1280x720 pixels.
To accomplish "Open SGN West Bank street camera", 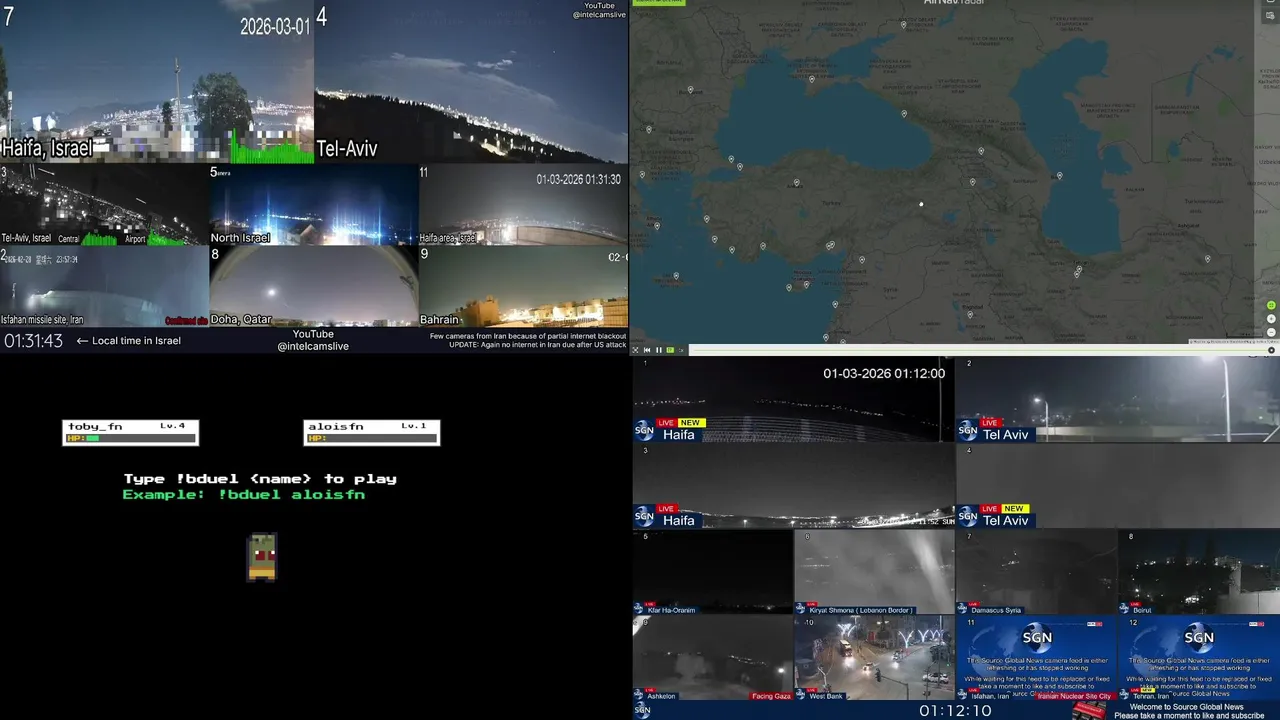I will [x=875, y=658].
